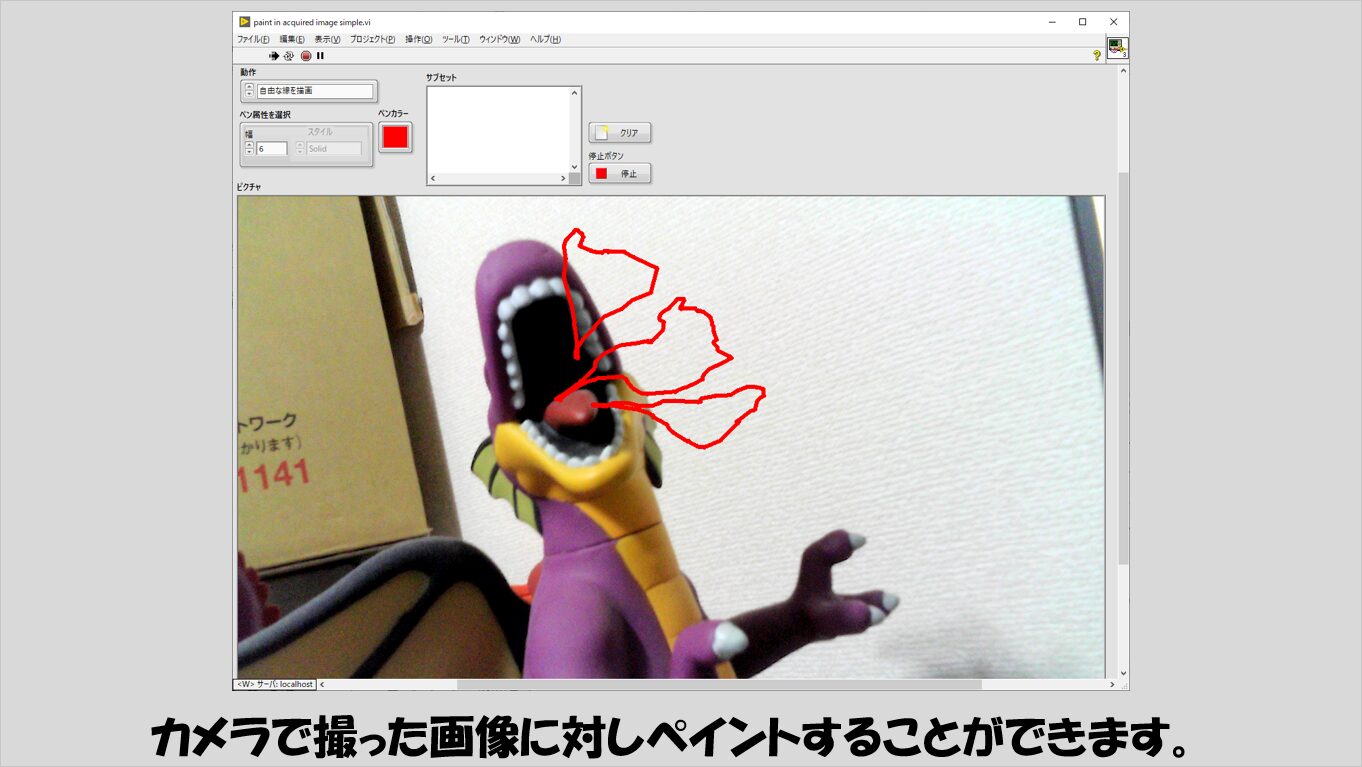This screenshot has height=767, width=1362.
Task: Click the 幅 numeric field showing 6
Action: pos(271,149)
